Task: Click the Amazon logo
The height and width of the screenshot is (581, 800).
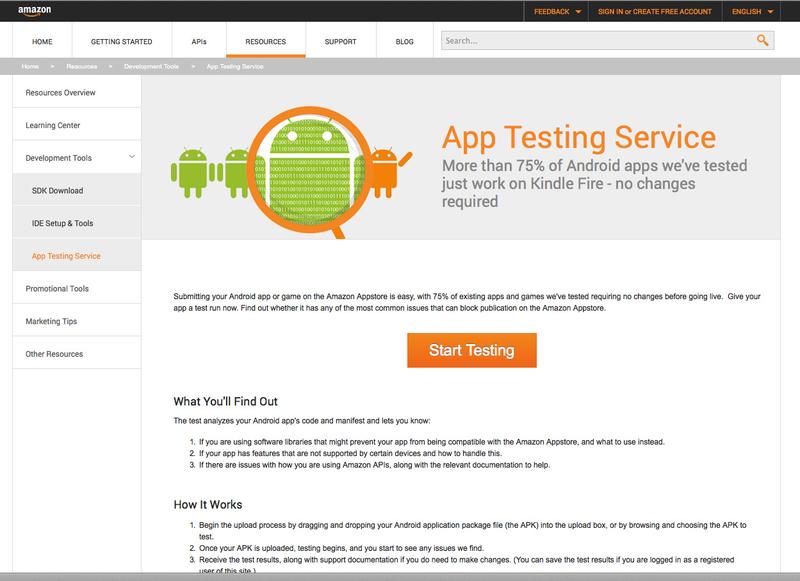Action: tap(34, 11)
